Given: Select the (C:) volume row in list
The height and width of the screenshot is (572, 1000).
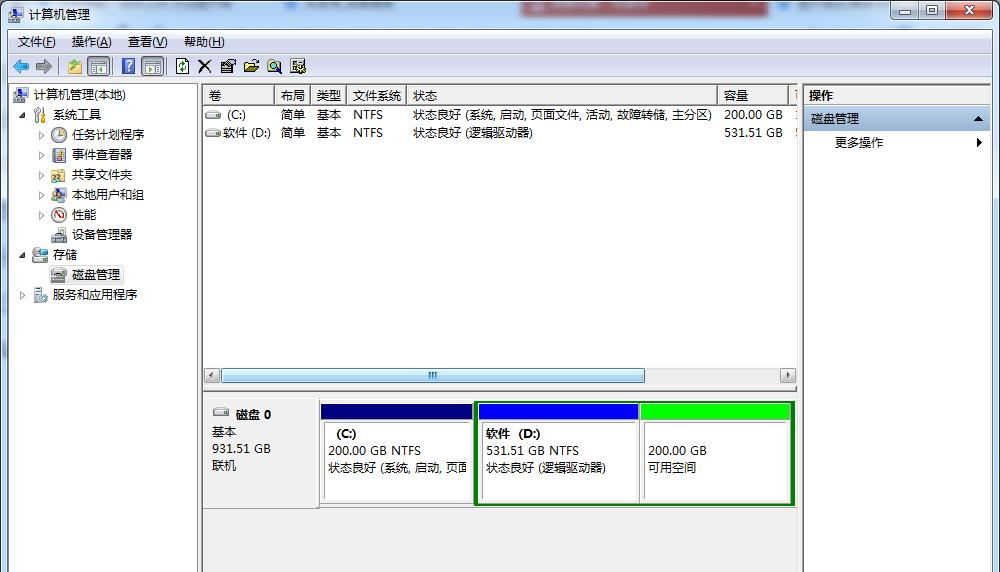Looking at the screenshot, I should (x=500, y=115).
